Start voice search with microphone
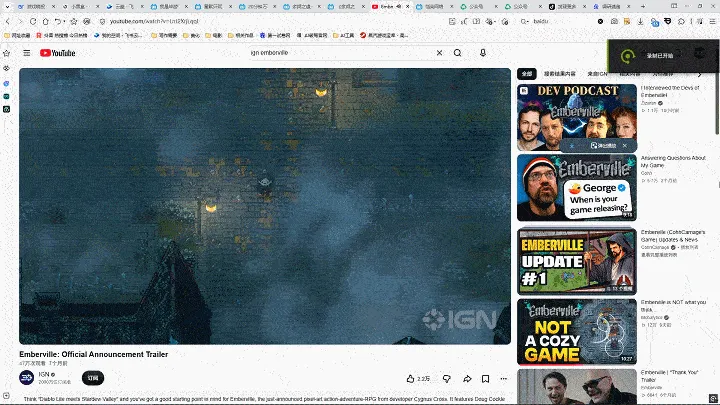The image size is (720, 405). click(483, 53)
